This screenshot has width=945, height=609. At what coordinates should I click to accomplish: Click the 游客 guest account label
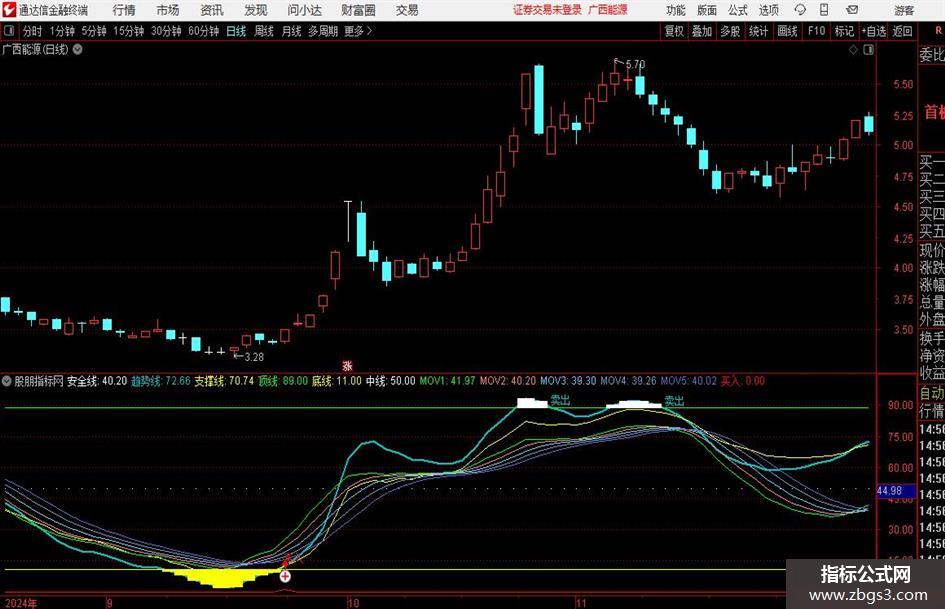(x=904, y=10)
